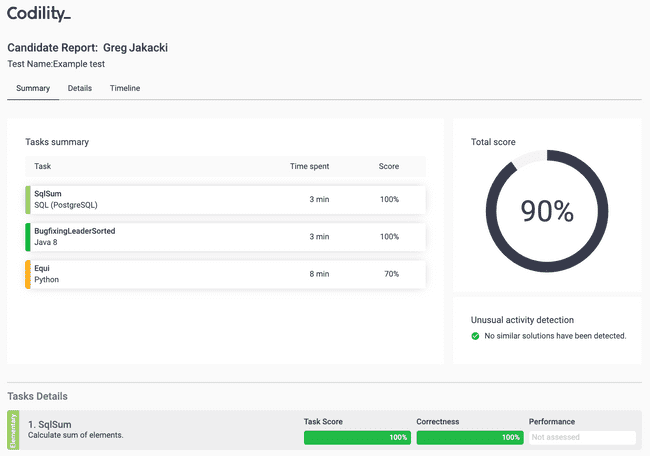
Task: Open the SqlSum task row
Action: coord(226,199)
